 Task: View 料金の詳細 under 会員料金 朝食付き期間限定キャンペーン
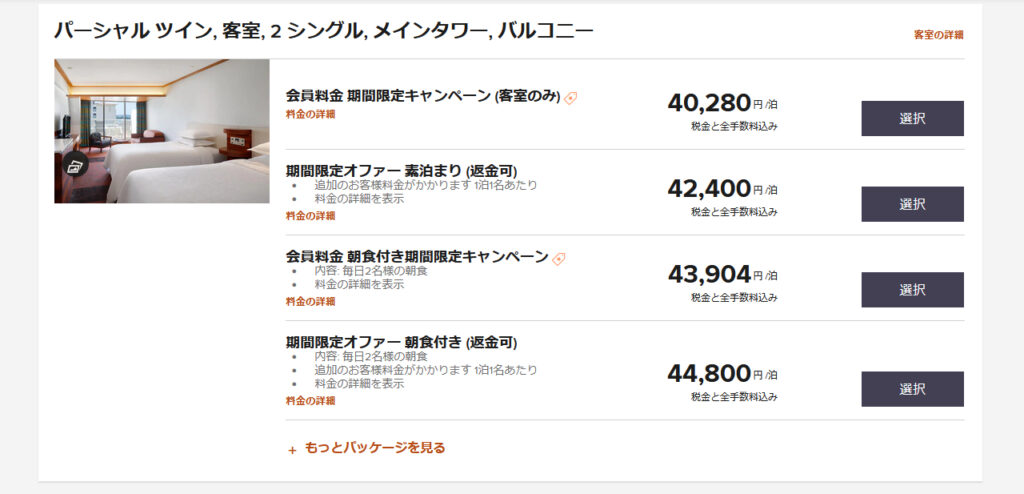[310, 301]
